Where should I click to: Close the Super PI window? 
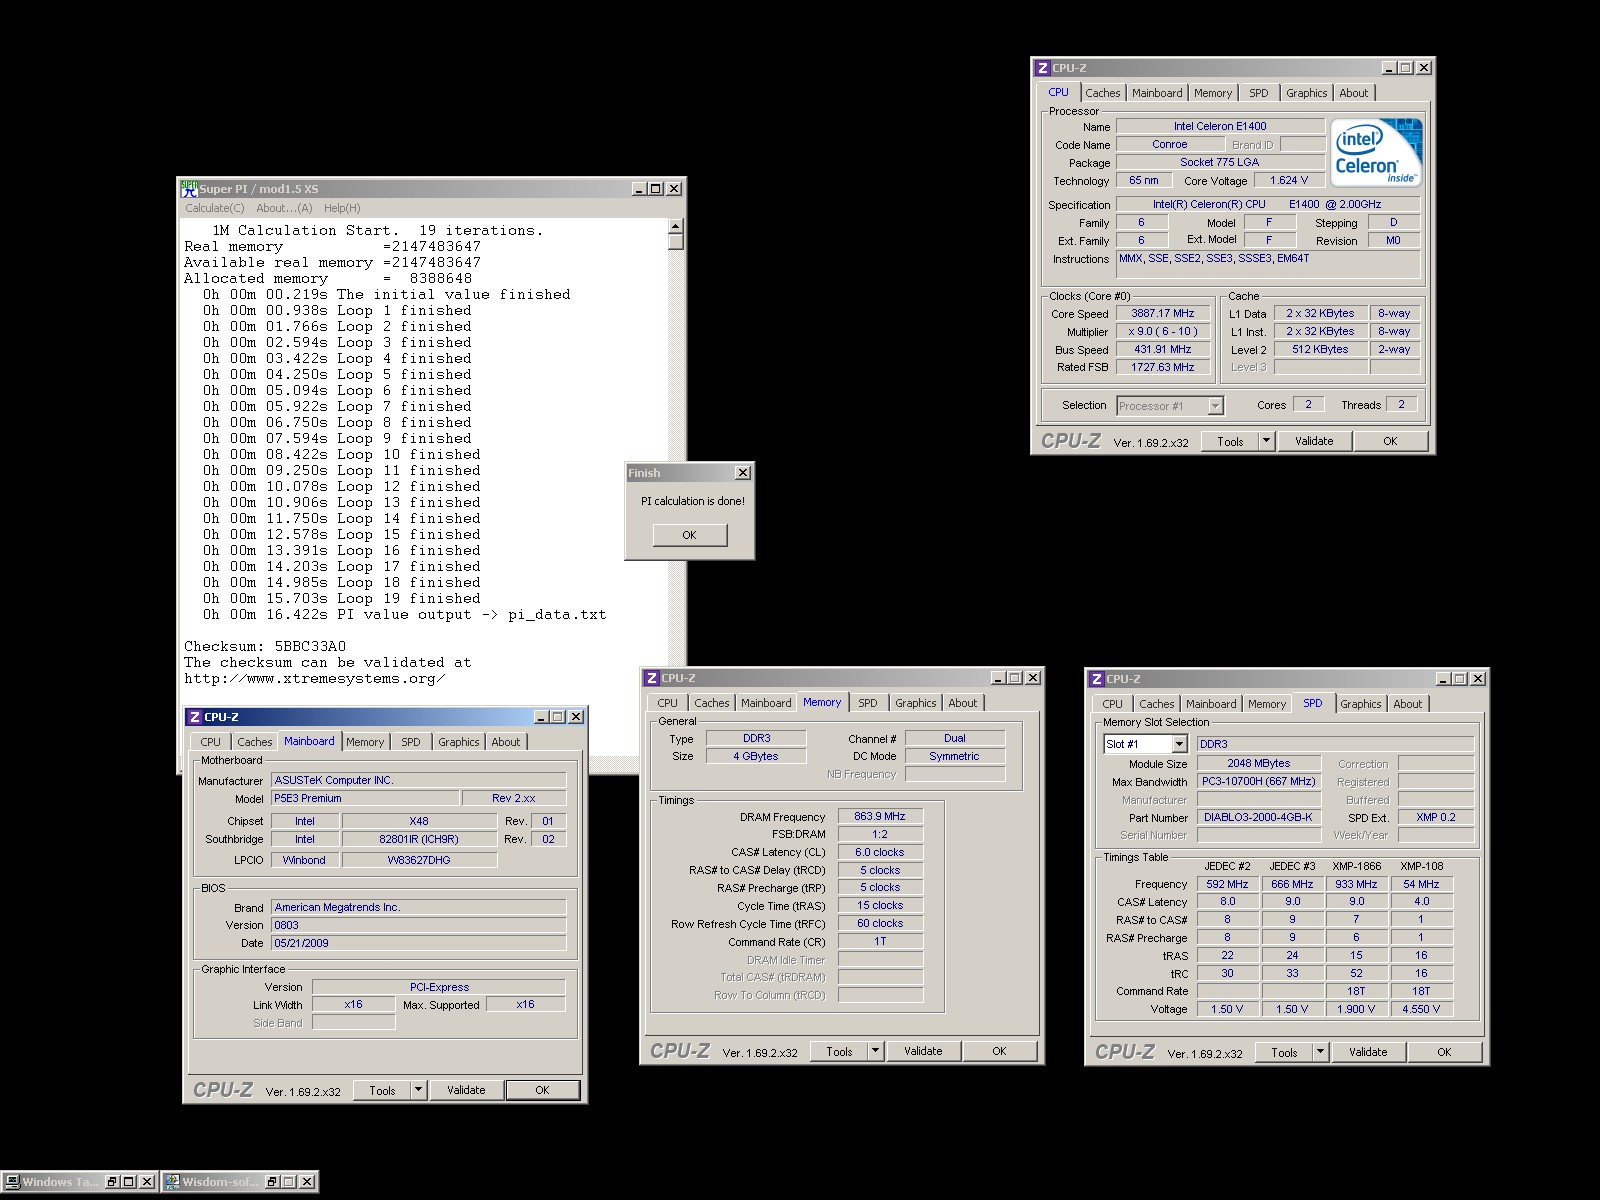pos(674,189)
